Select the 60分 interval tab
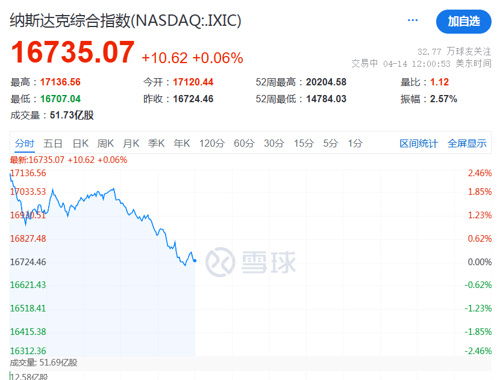The height and width of the screenshot is (380, 500). coord(244,144)
